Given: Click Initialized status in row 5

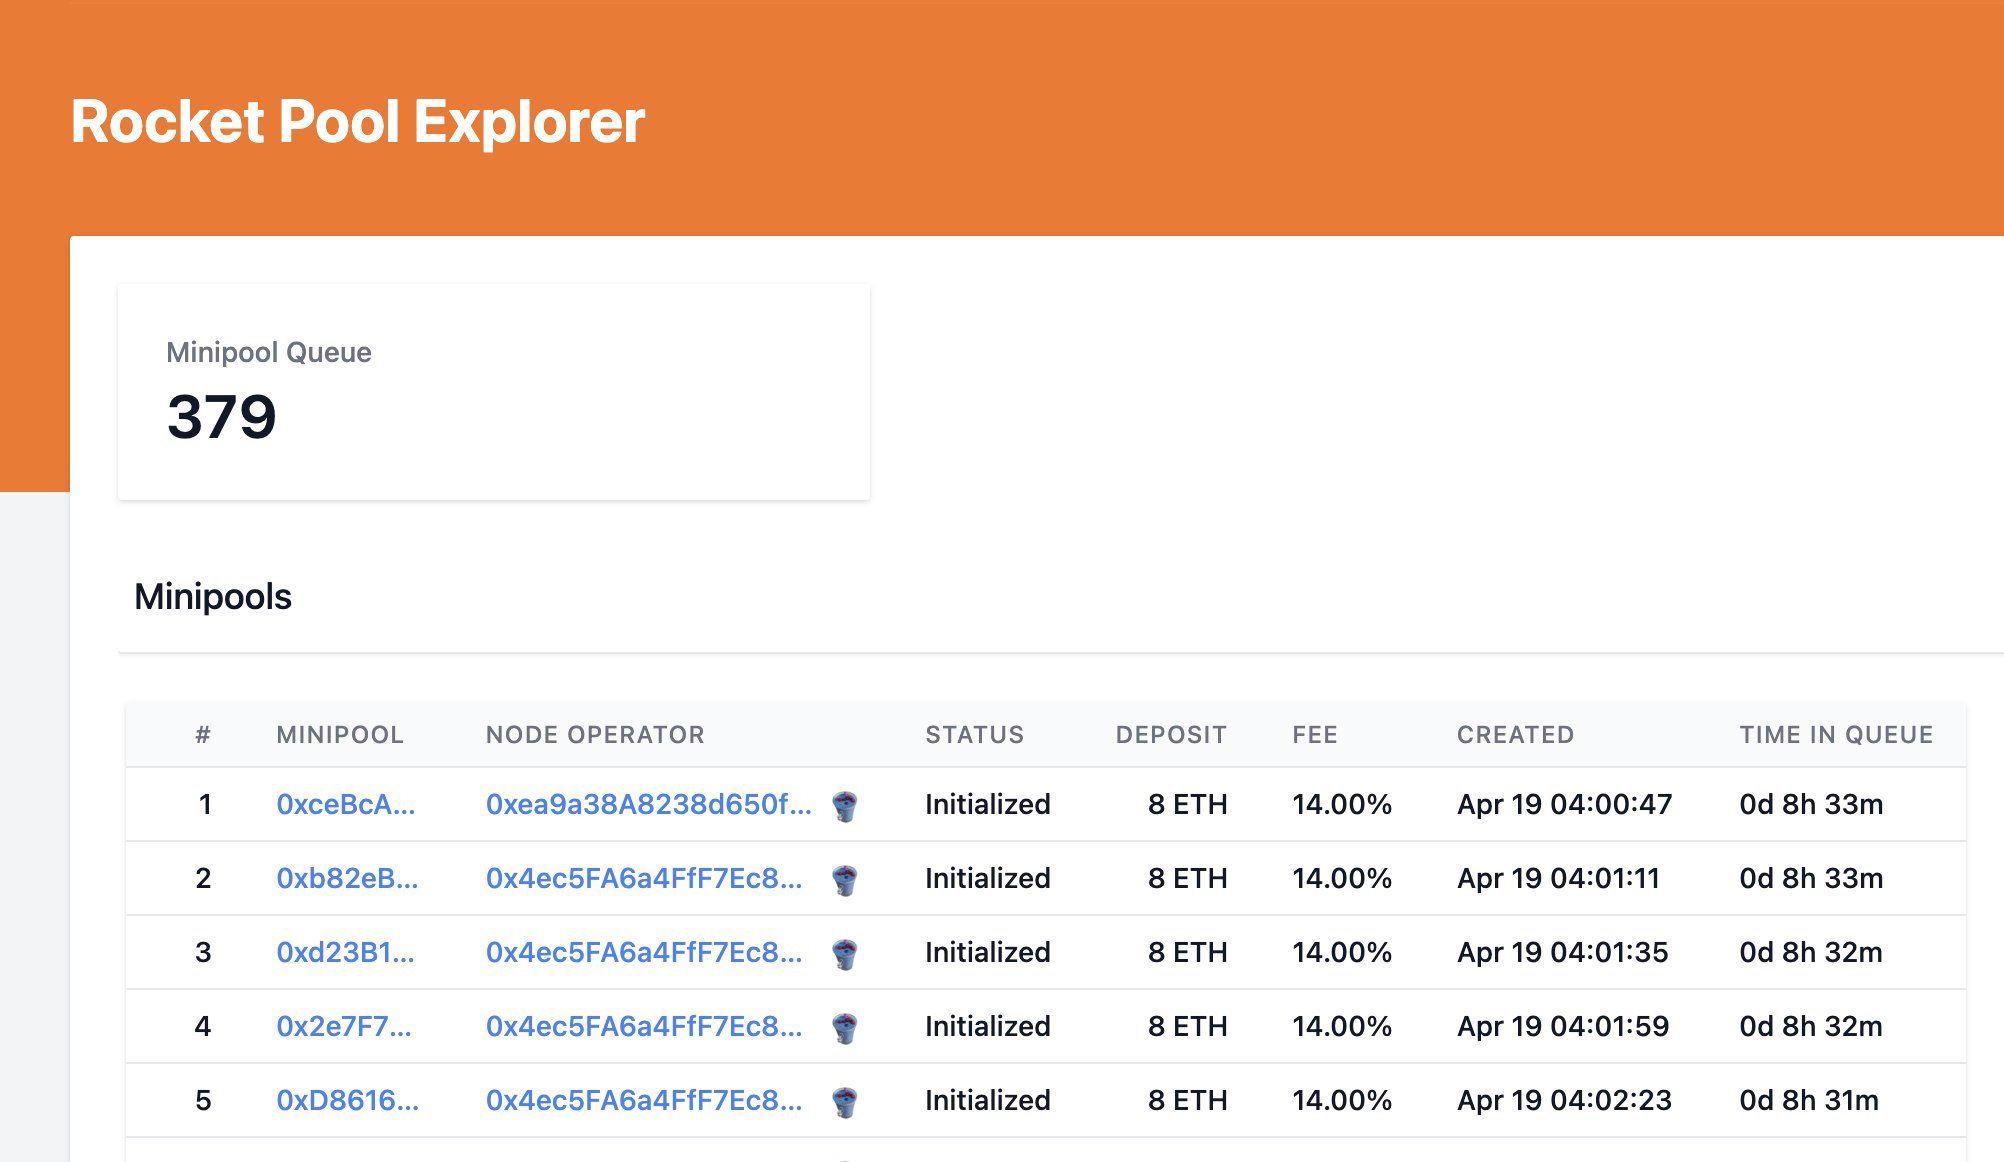Looking at the screenshot, I should click(x=988, y=1100).
